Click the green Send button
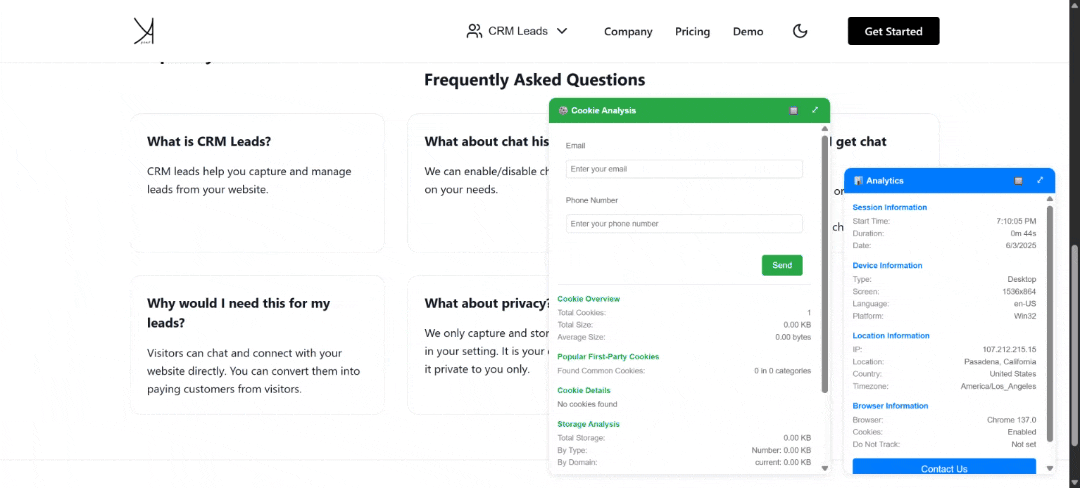 (782, 265)
